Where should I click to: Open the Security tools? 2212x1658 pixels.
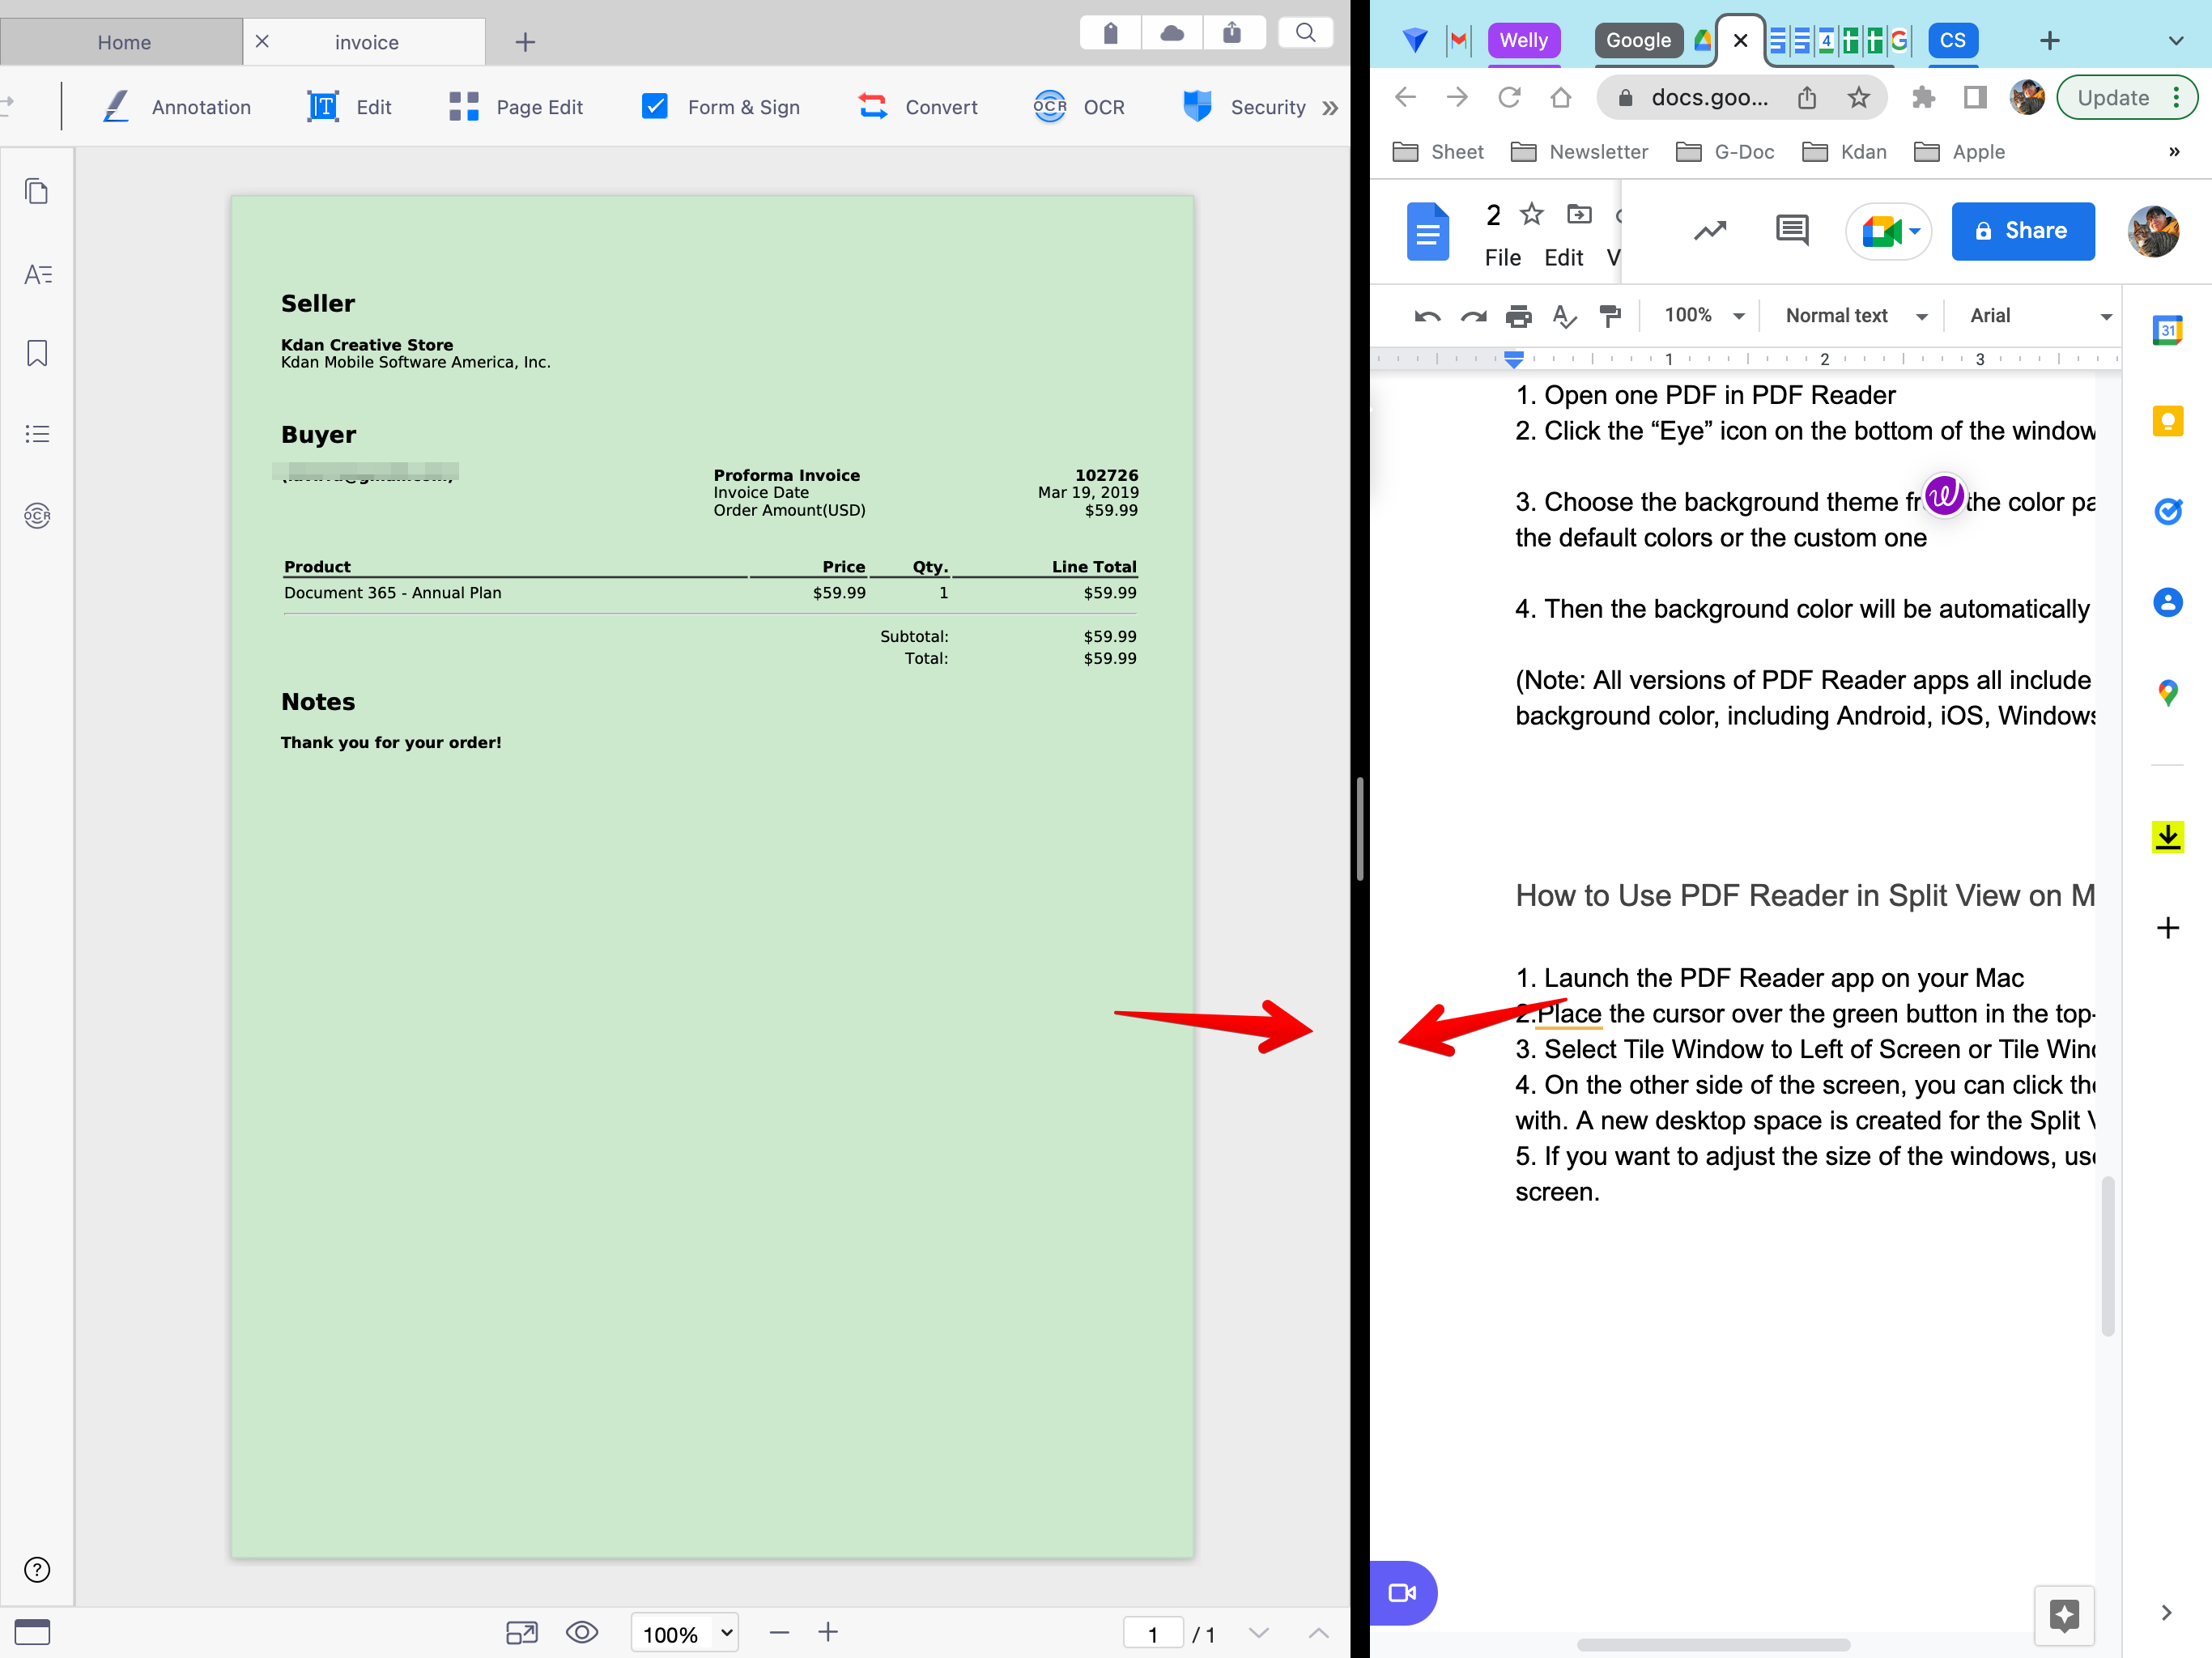point(1244,107)
